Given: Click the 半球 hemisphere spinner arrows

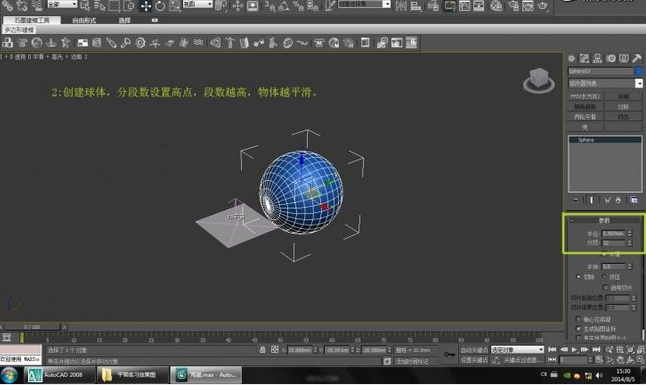Looking at the screenshot, I should tap(630, 267).
